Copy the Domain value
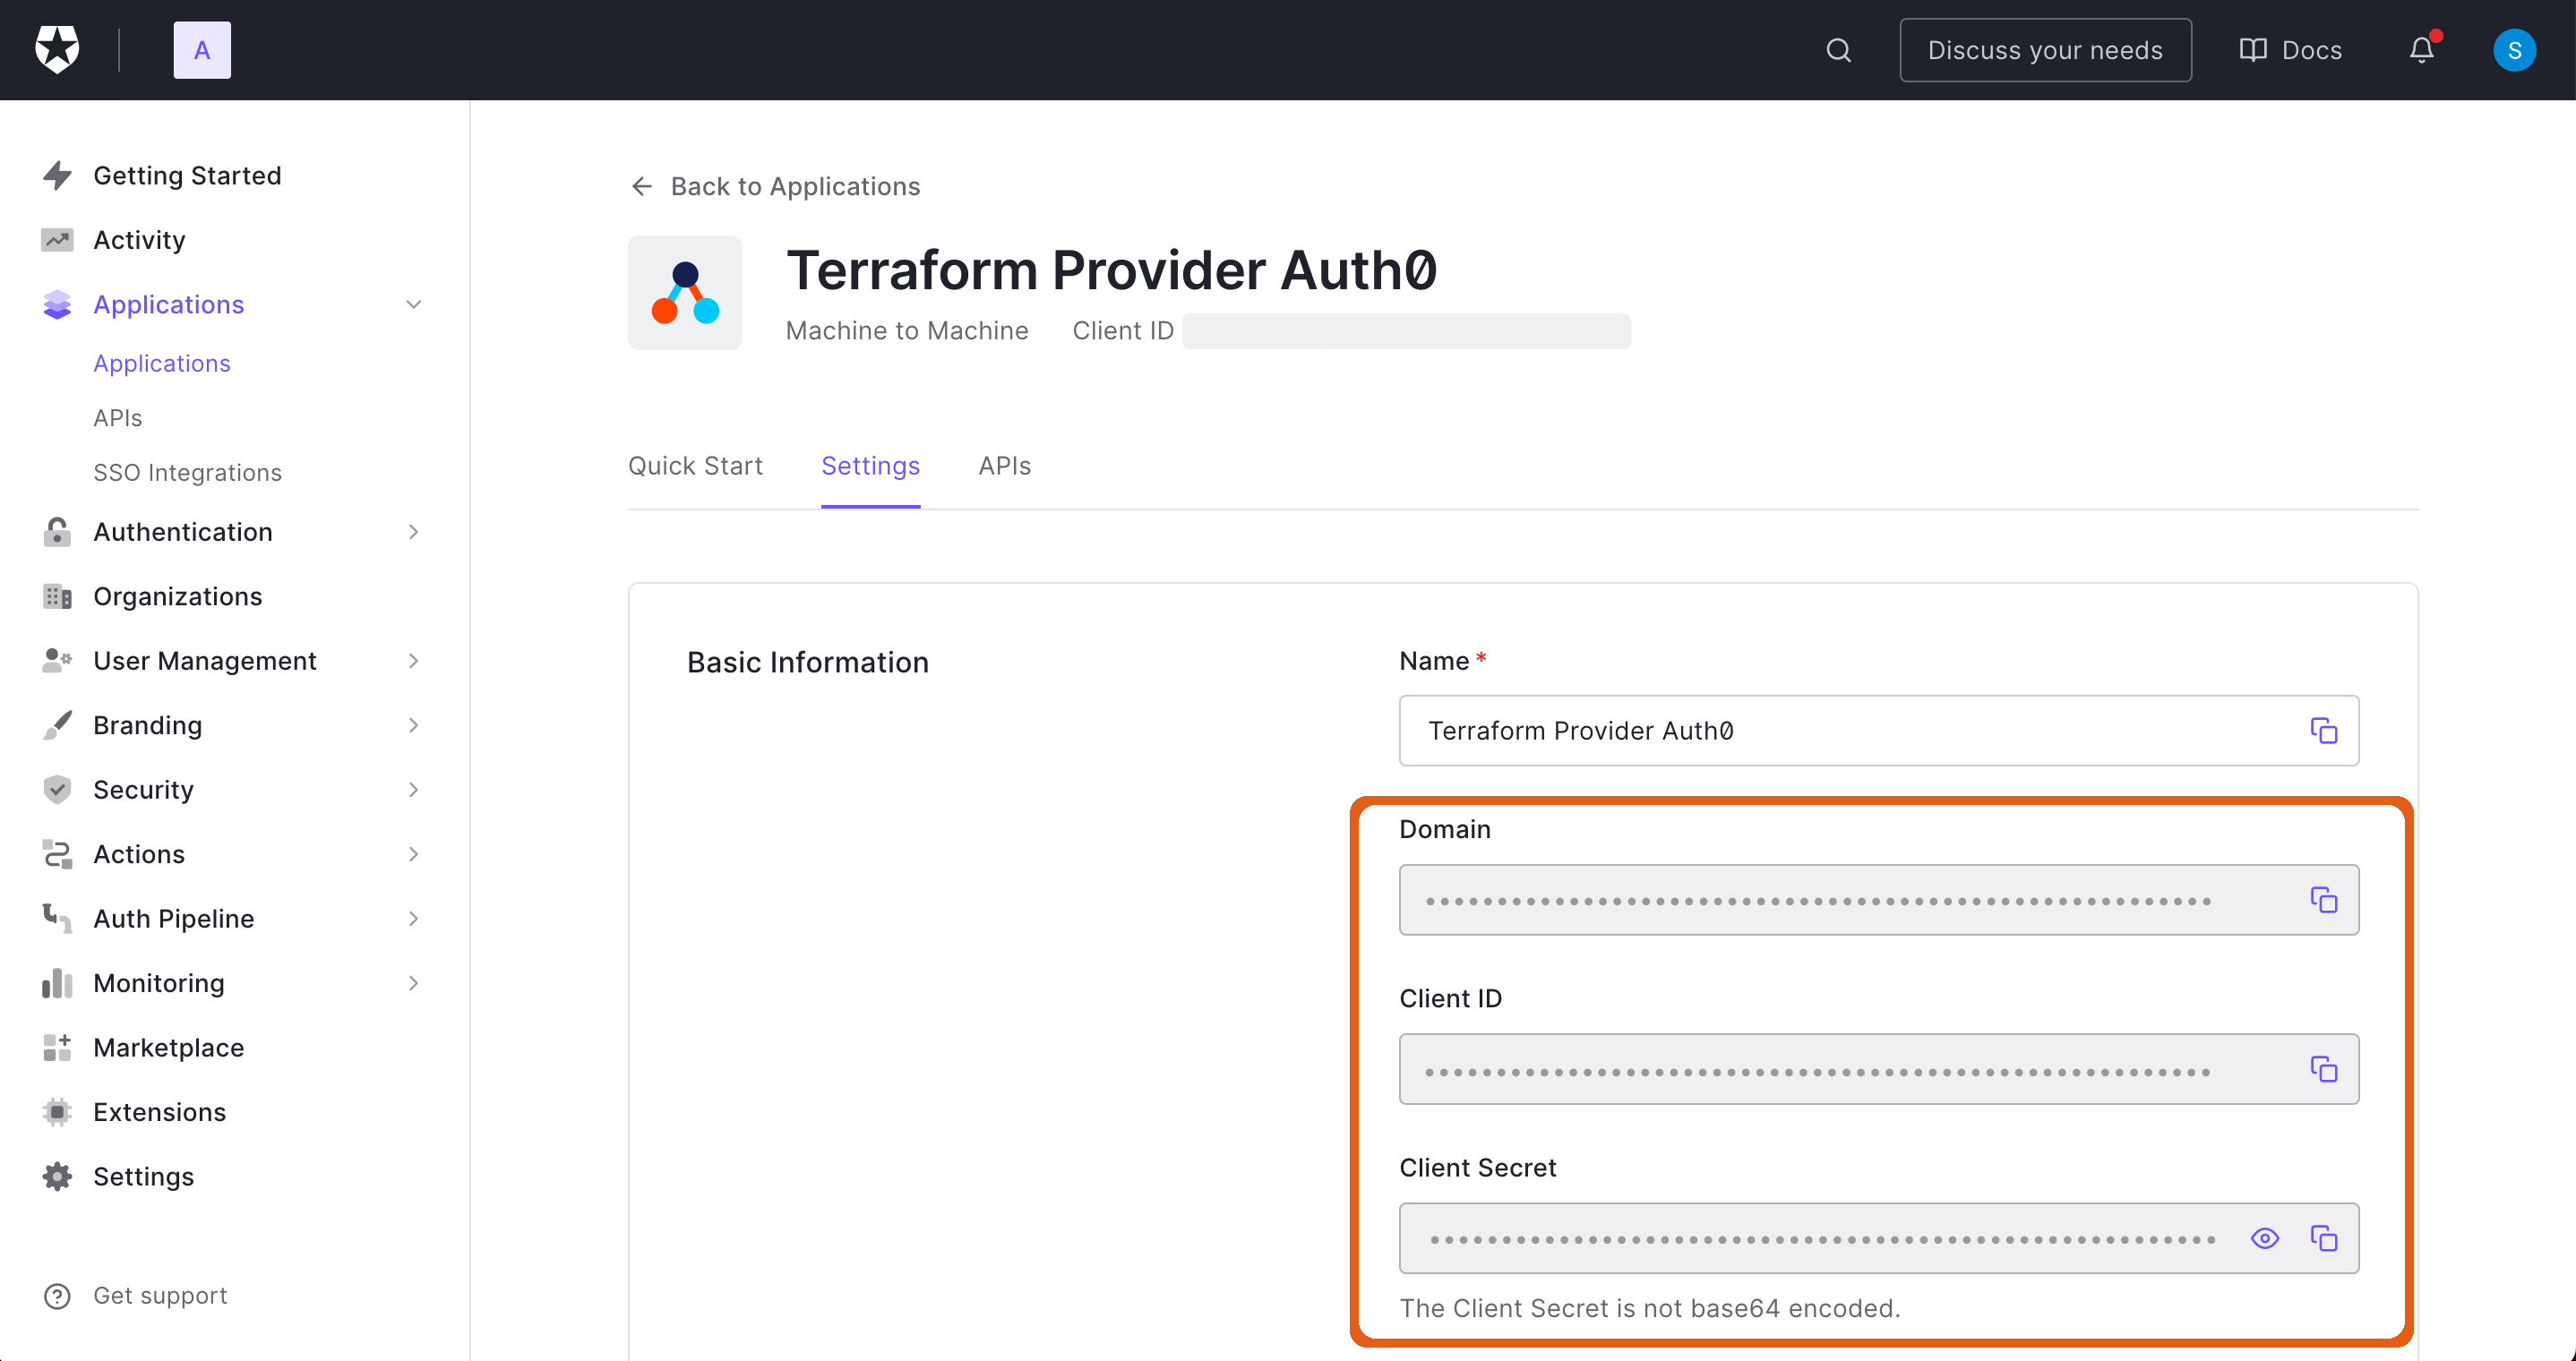This screenshot has width=2576, height=1361. coord(2324,900)
